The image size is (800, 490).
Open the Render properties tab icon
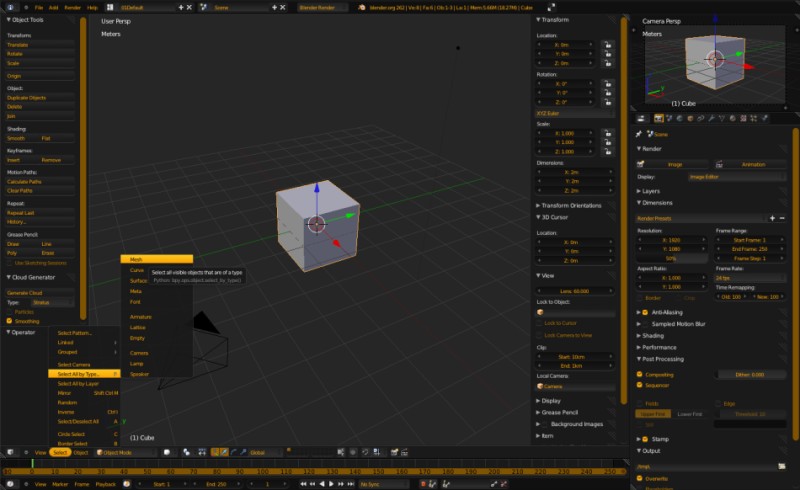click(659, 118)
